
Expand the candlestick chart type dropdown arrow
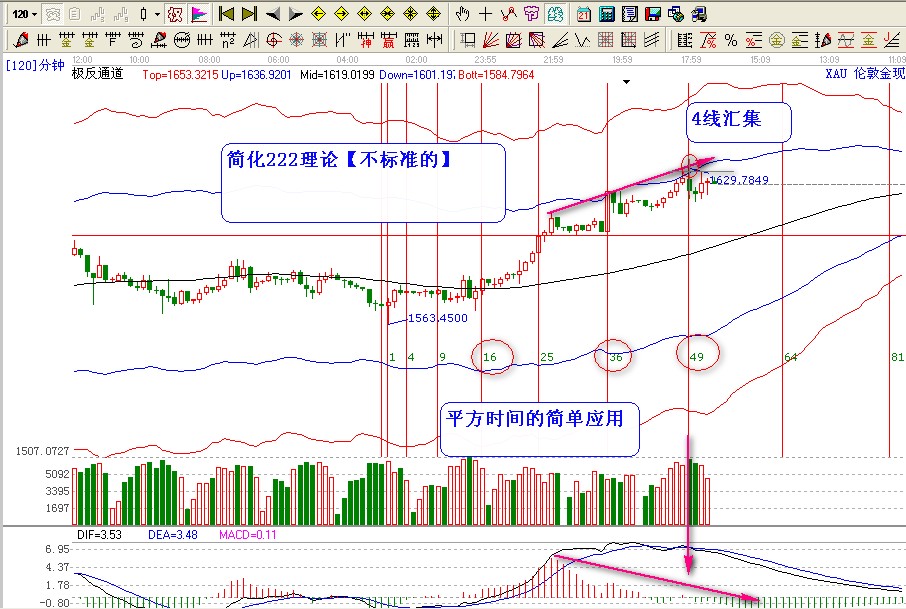(x=156, y=14)
